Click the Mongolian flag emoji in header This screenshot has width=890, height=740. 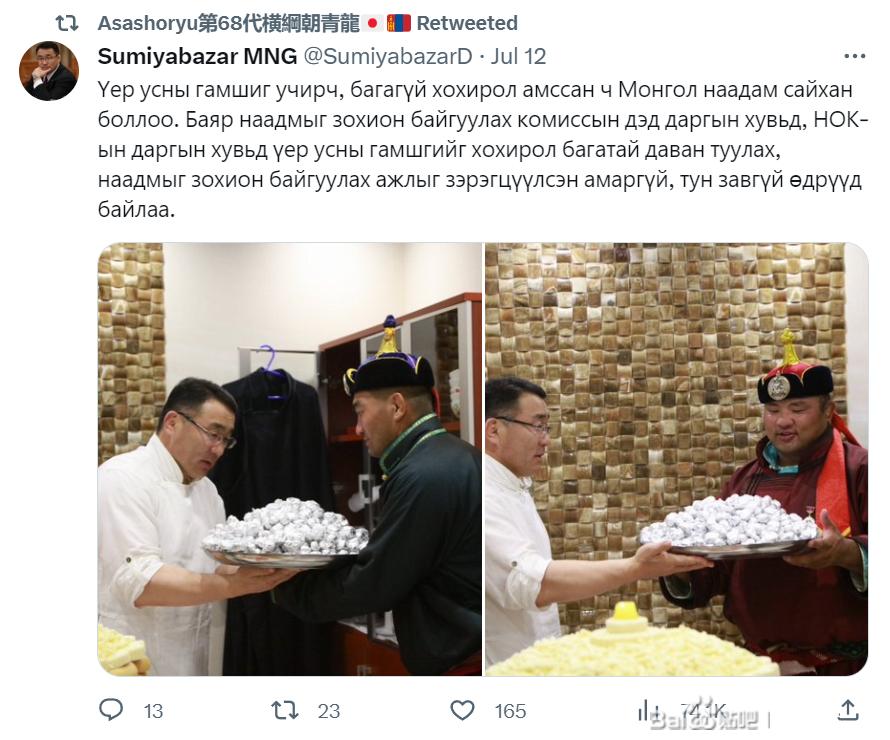(x=398, y=23)
